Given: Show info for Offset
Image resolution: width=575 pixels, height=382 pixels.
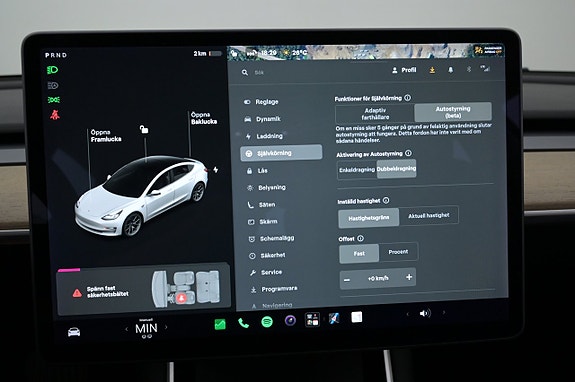Looking at the screenshot, I should (360, 238).
